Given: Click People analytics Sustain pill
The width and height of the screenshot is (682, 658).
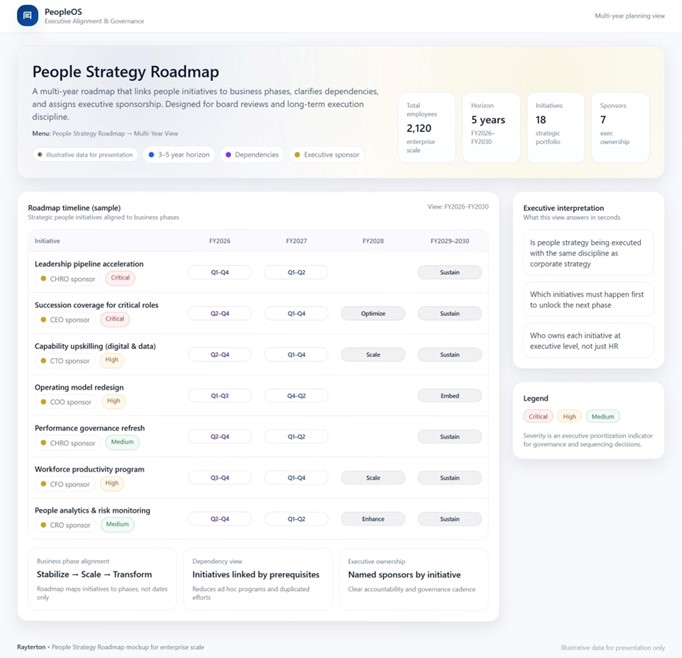Looking at the screenshot, I should click(x=450, y=519).
